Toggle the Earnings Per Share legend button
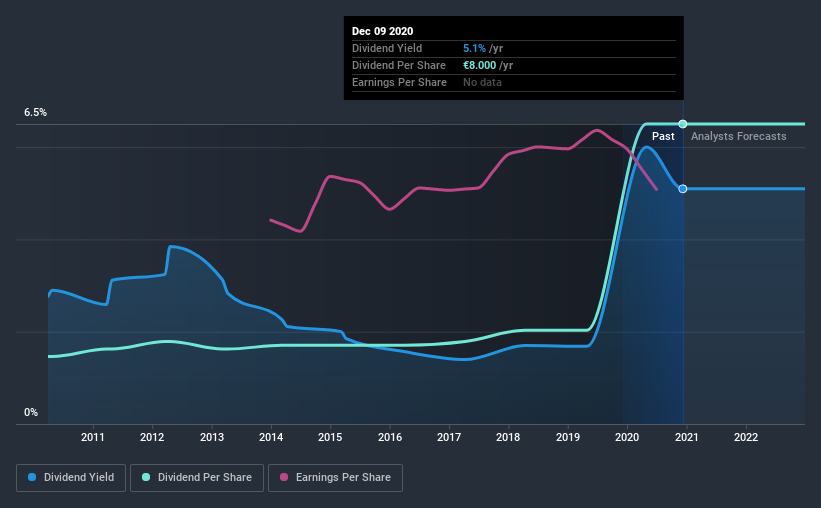This screenshot has height=508, width=821. [x=335, y=478]
